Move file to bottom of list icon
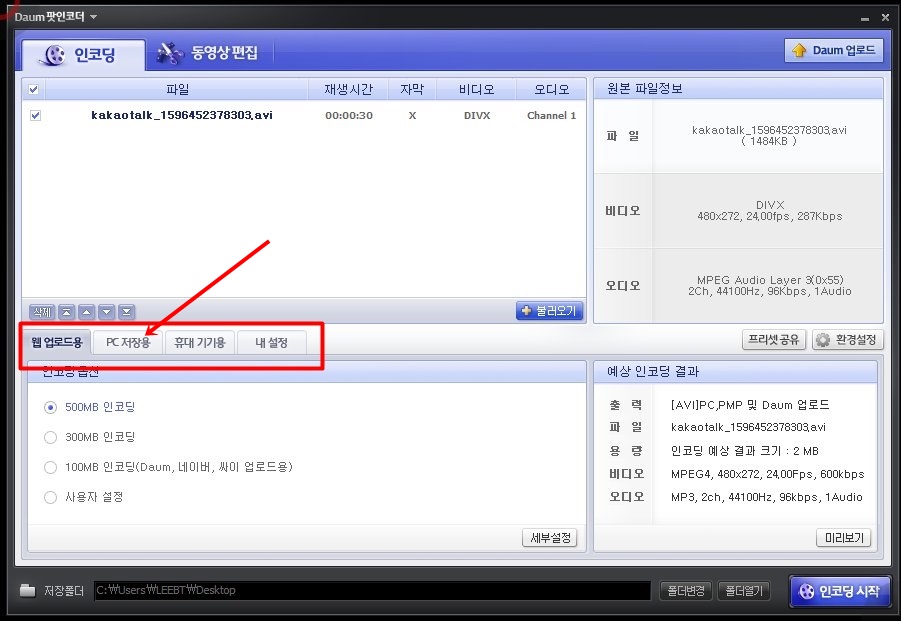 click(126, 312)
